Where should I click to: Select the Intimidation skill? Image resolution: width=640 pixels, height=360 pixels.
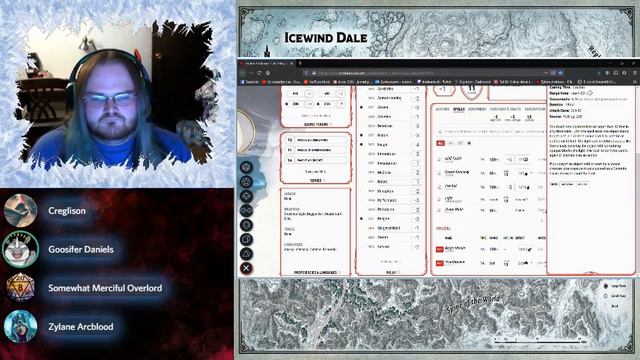pos(387,154)
